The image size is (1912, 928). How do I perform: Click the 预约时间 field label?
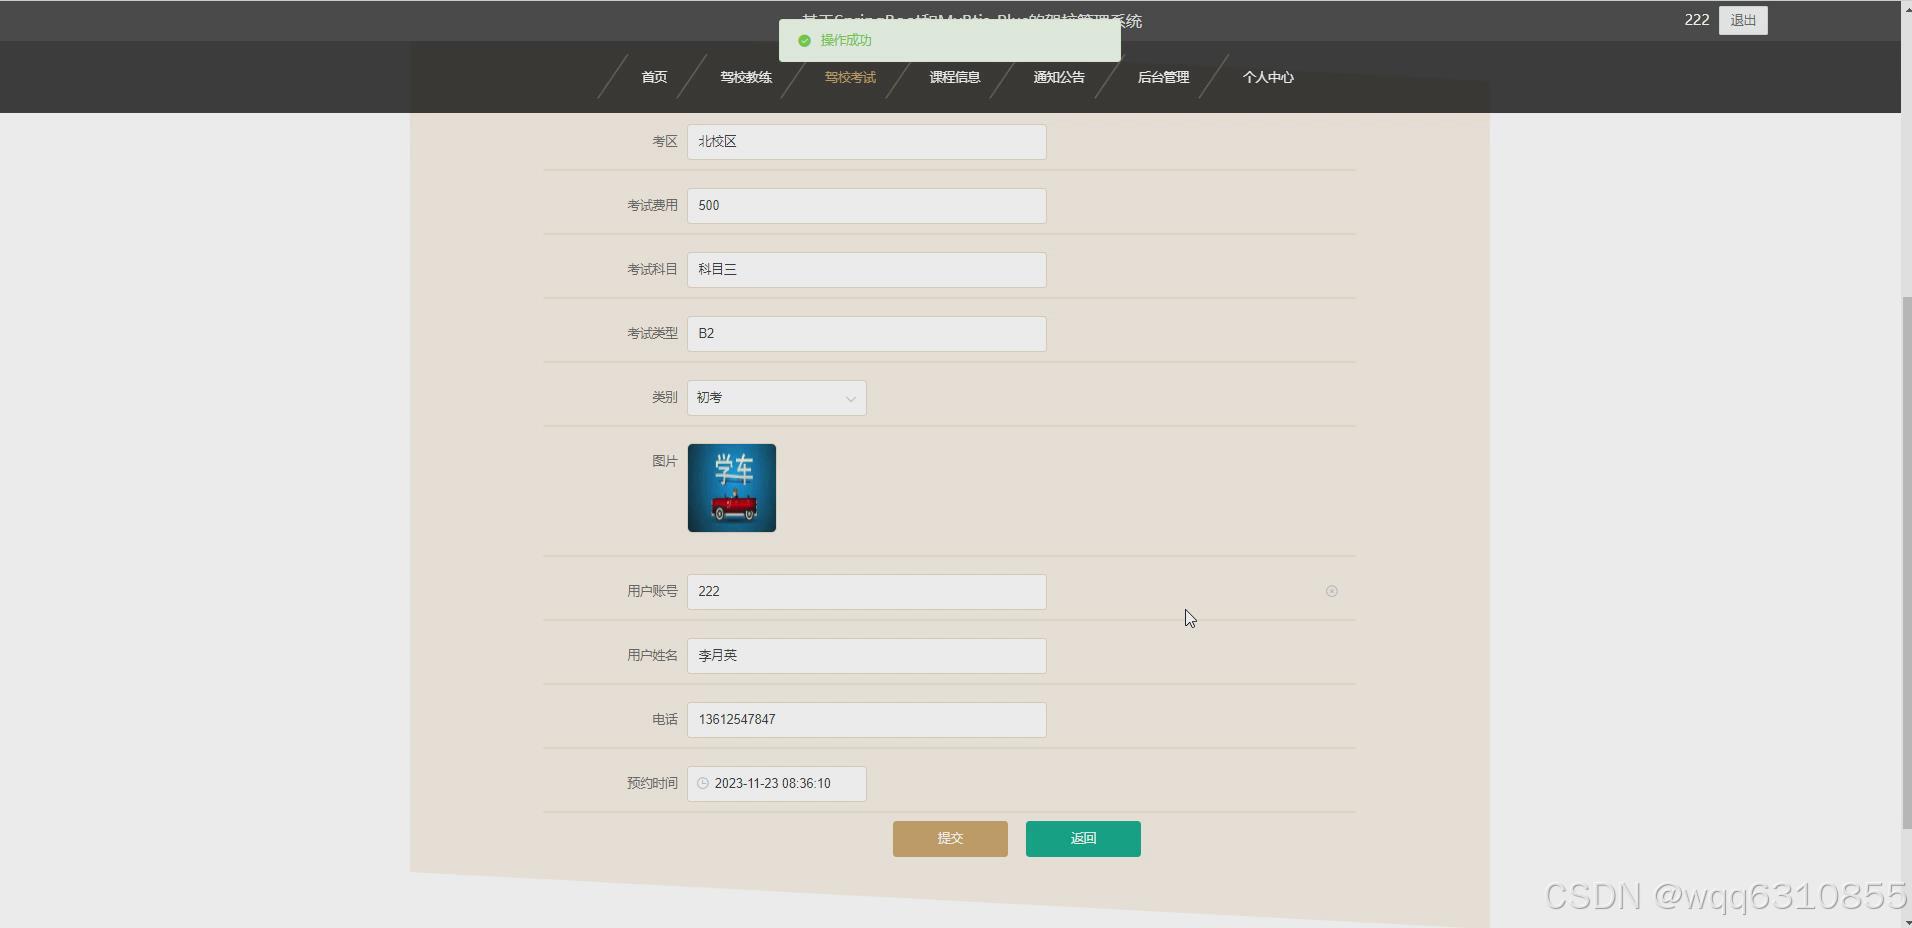(x=652, y=783)
